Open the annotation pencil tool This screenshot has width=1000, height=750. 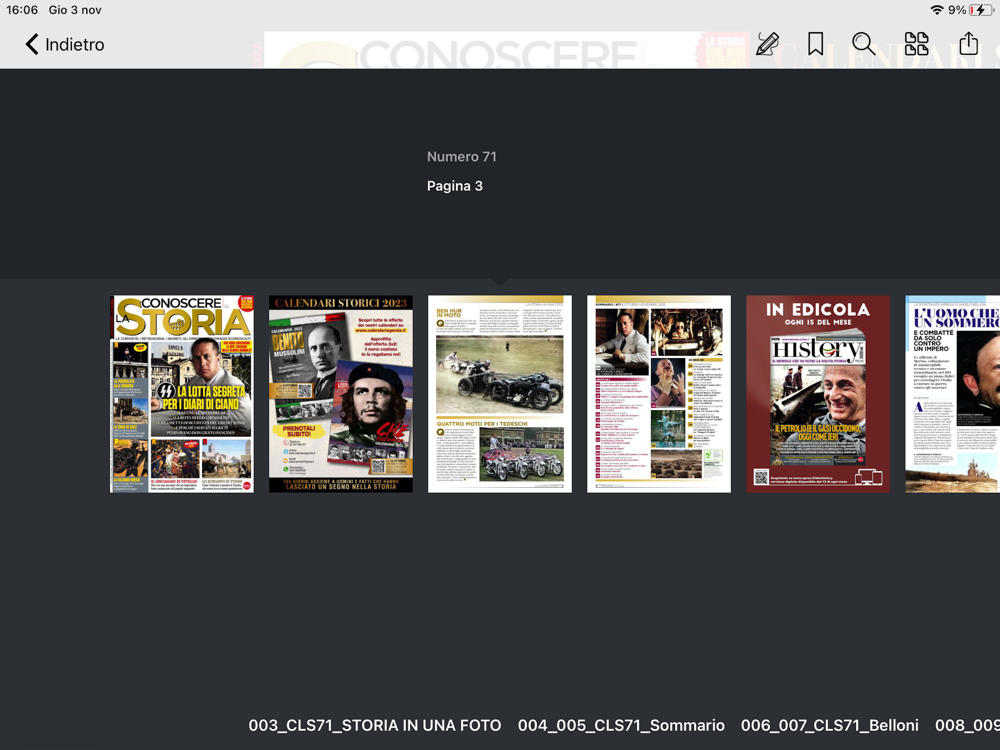(x=767, y=44)
